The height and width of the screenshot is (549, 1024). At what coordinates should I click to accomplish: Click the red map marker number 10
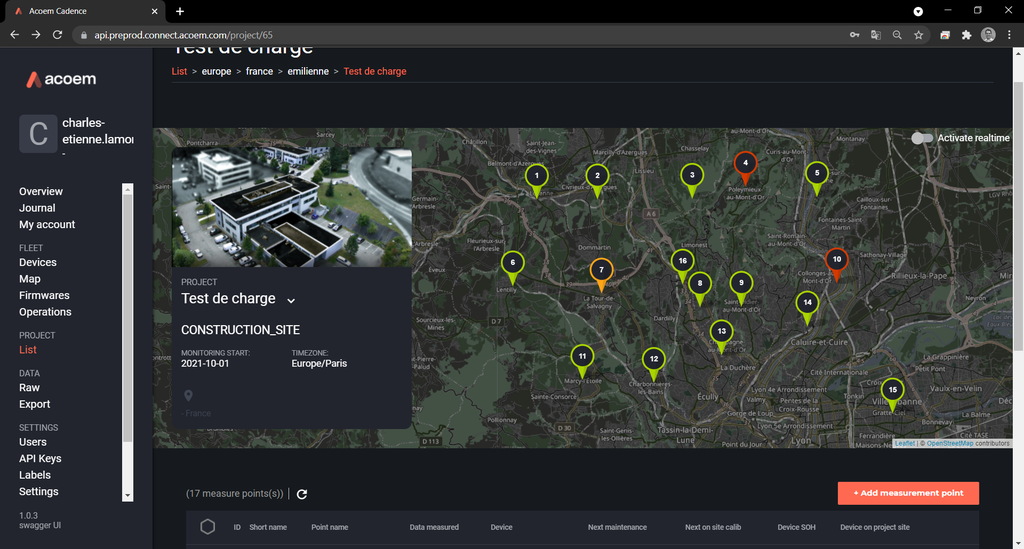pyautogui.click(x=837, y=260)
